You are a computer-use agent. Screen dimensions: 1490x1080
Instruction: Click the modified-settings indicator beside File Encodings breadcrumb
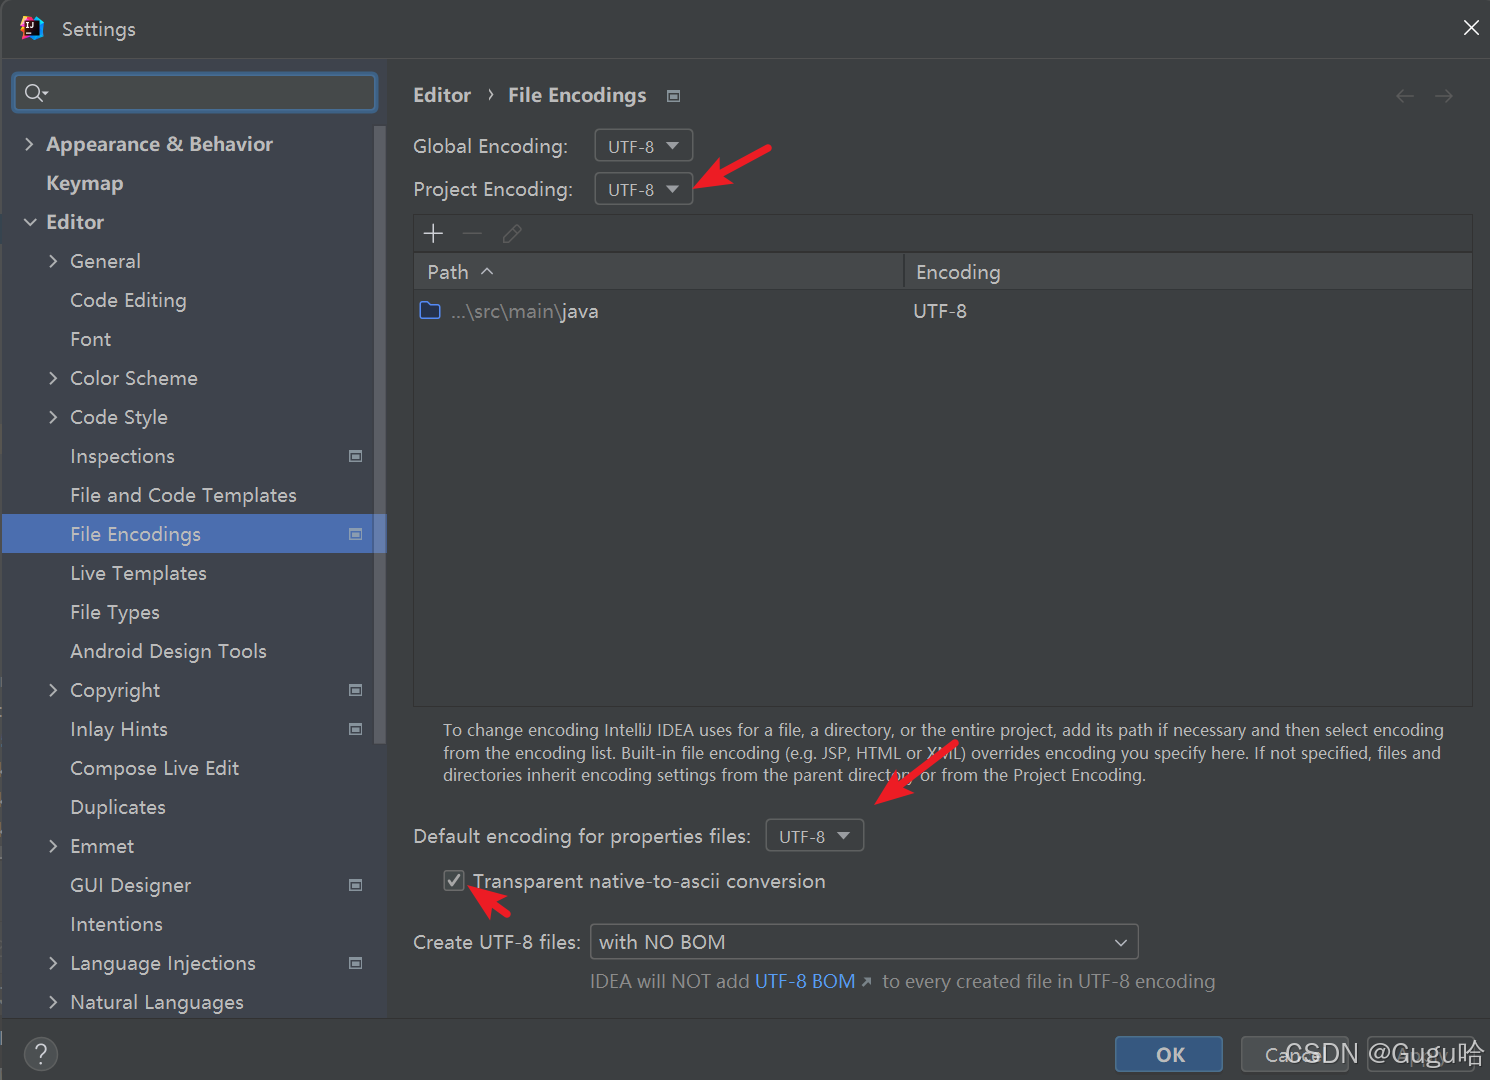pyautogui.click(x=673, y=95)
